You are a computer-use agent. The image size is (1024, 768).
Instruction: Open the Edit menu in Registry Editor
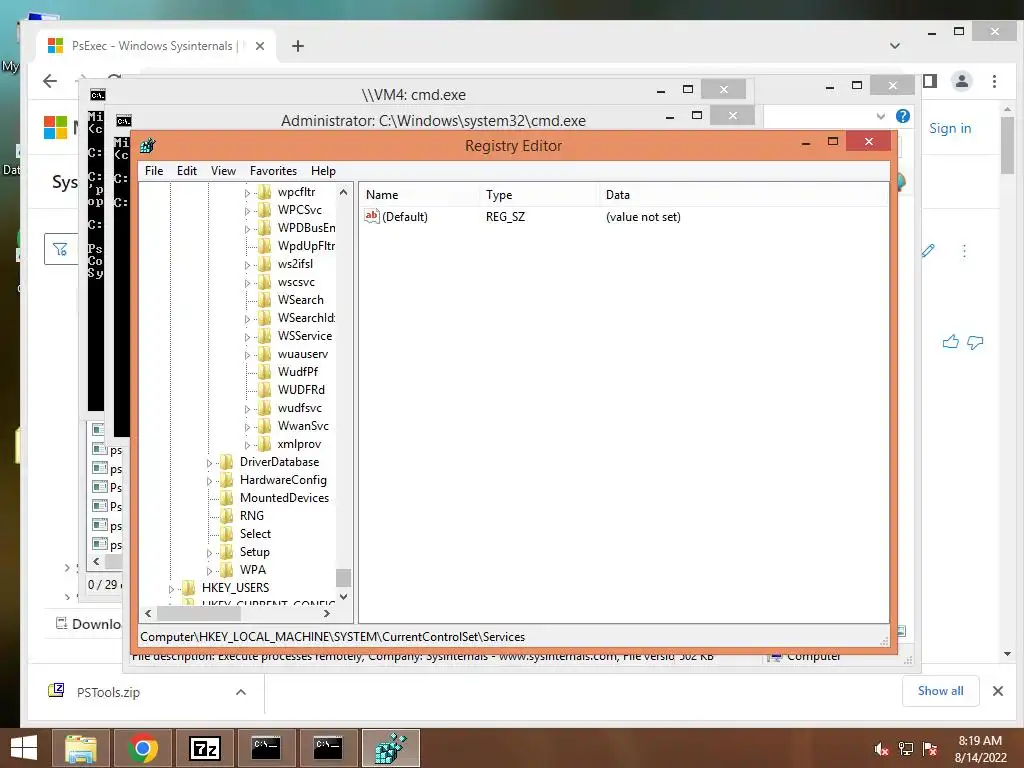(187, 170)
